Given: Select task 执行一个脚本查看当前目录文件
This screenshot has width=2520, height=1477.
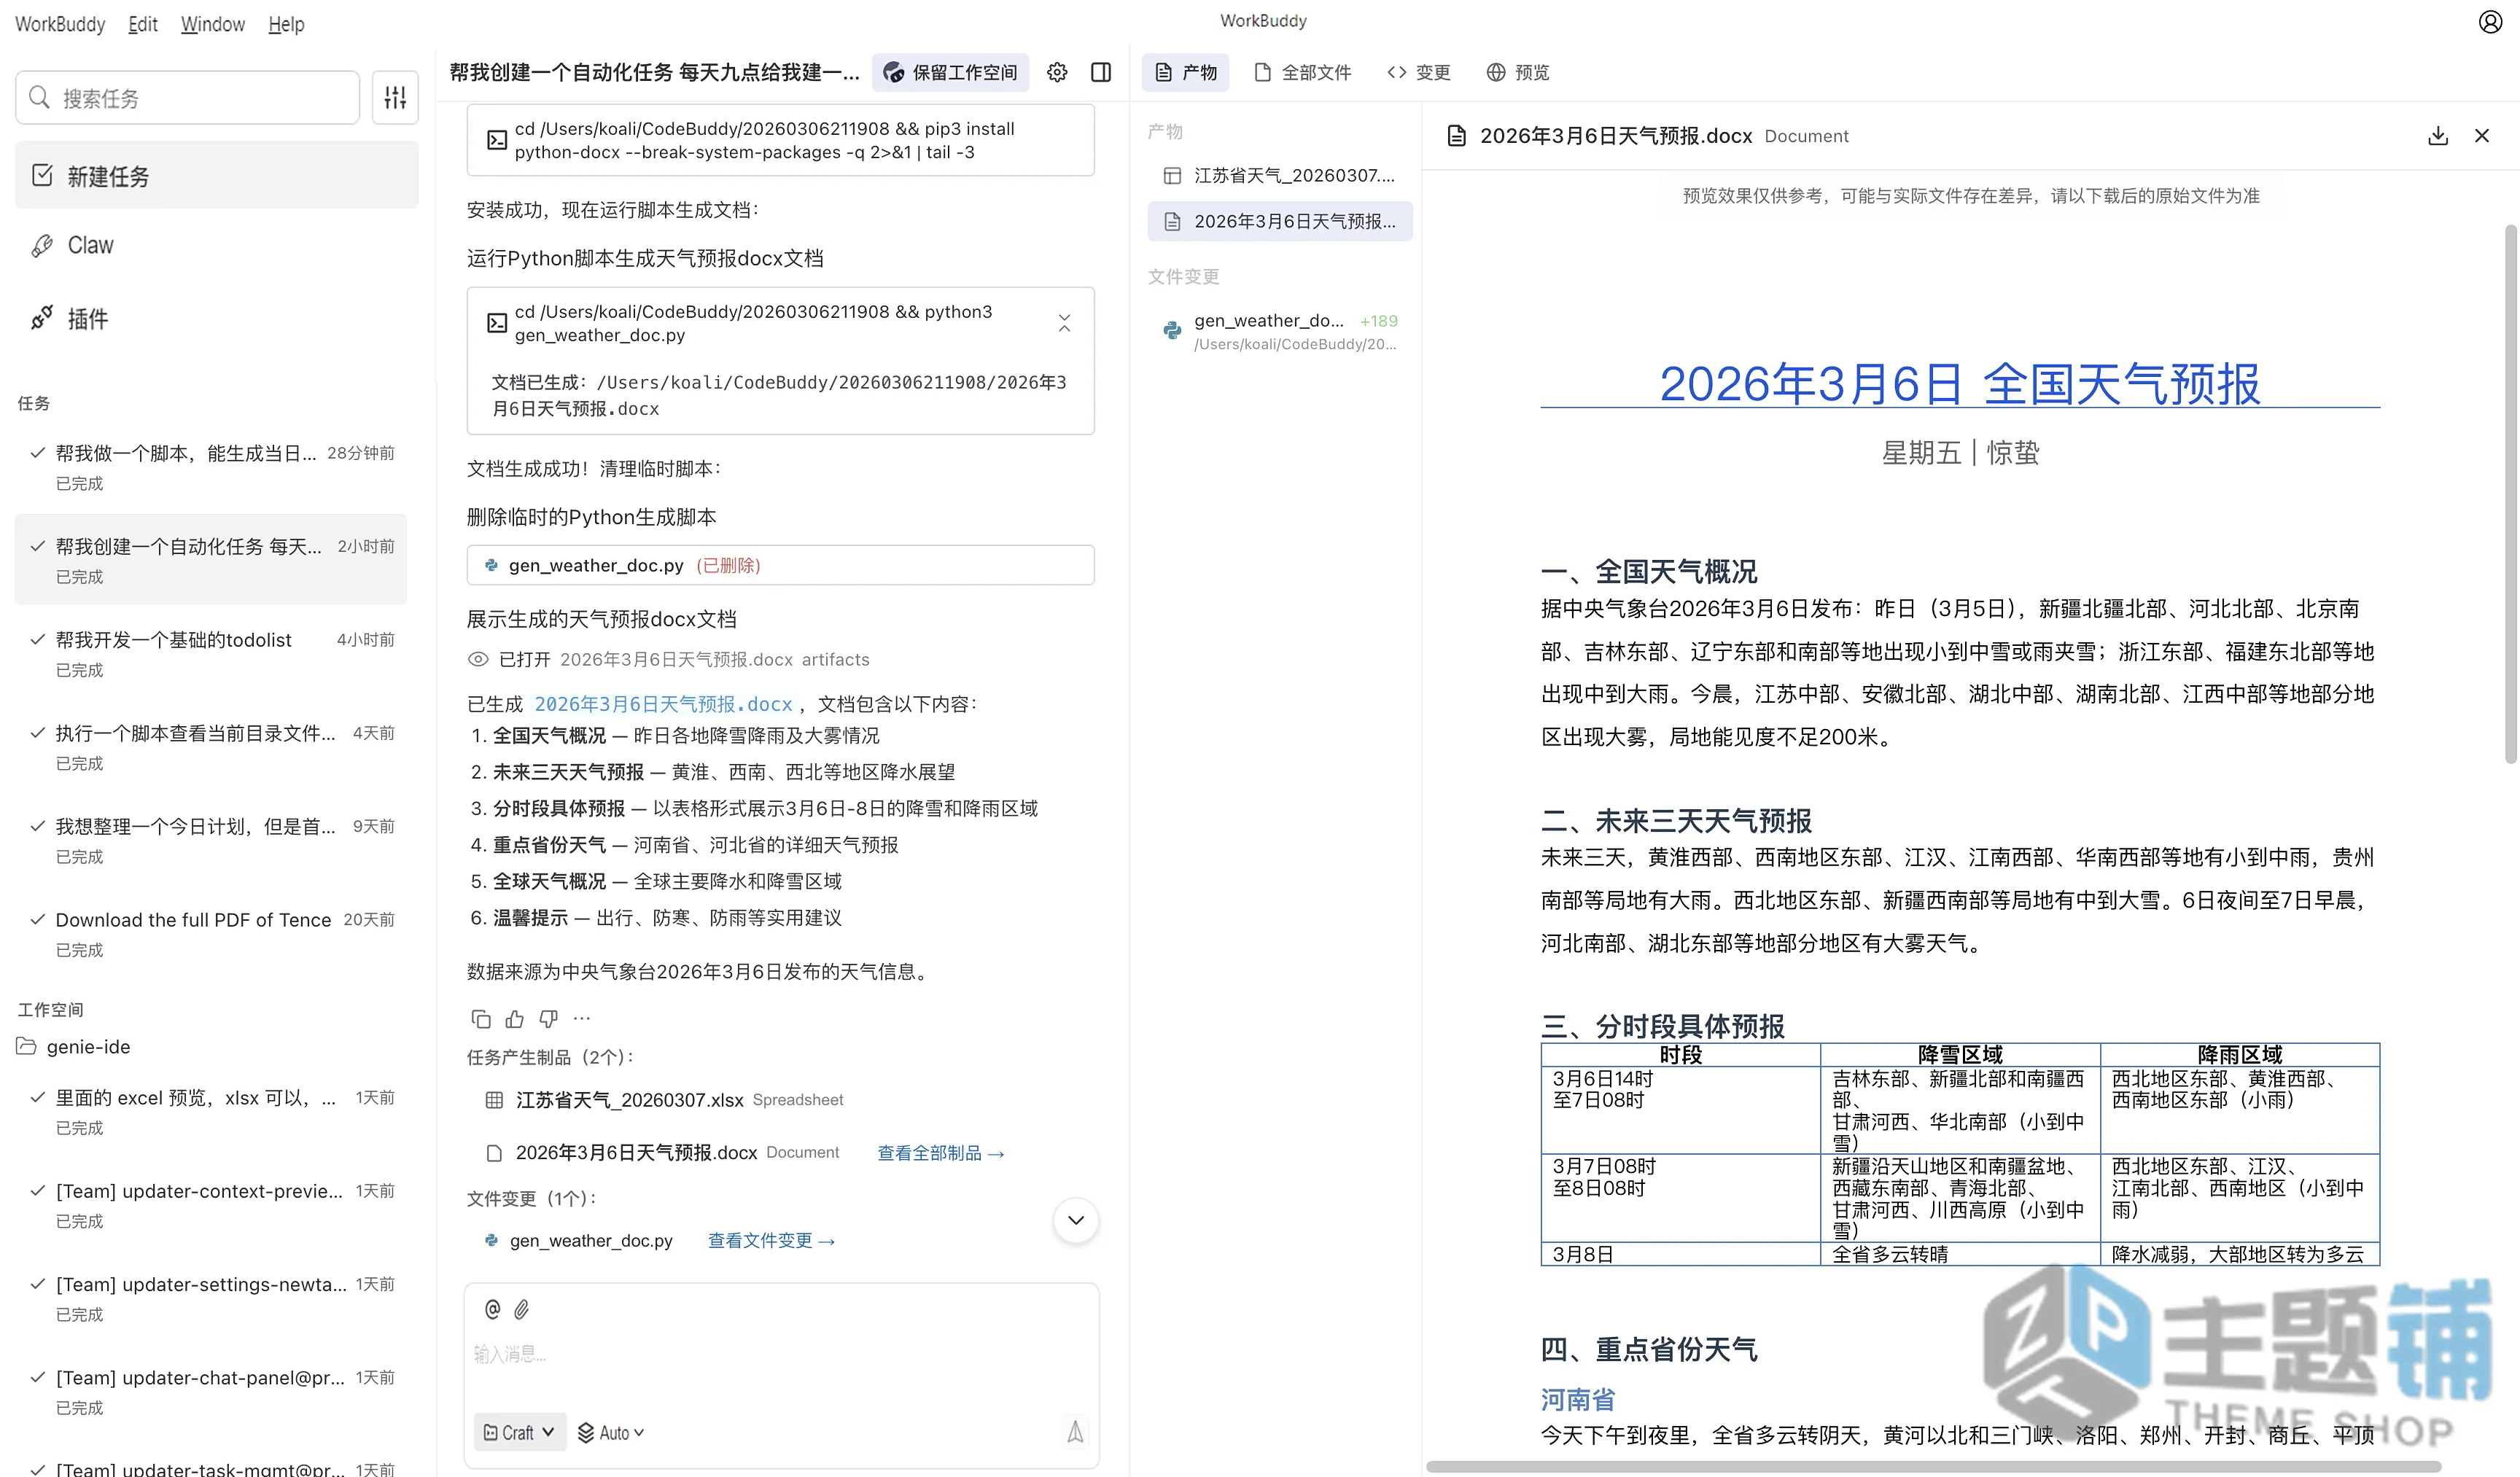Looking at the screenshot, I should click(211, 748).
